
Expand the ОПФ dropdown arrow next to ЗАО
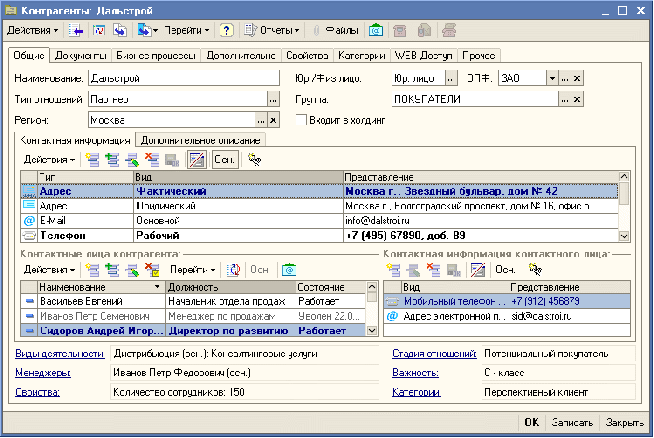pos(552,78)
